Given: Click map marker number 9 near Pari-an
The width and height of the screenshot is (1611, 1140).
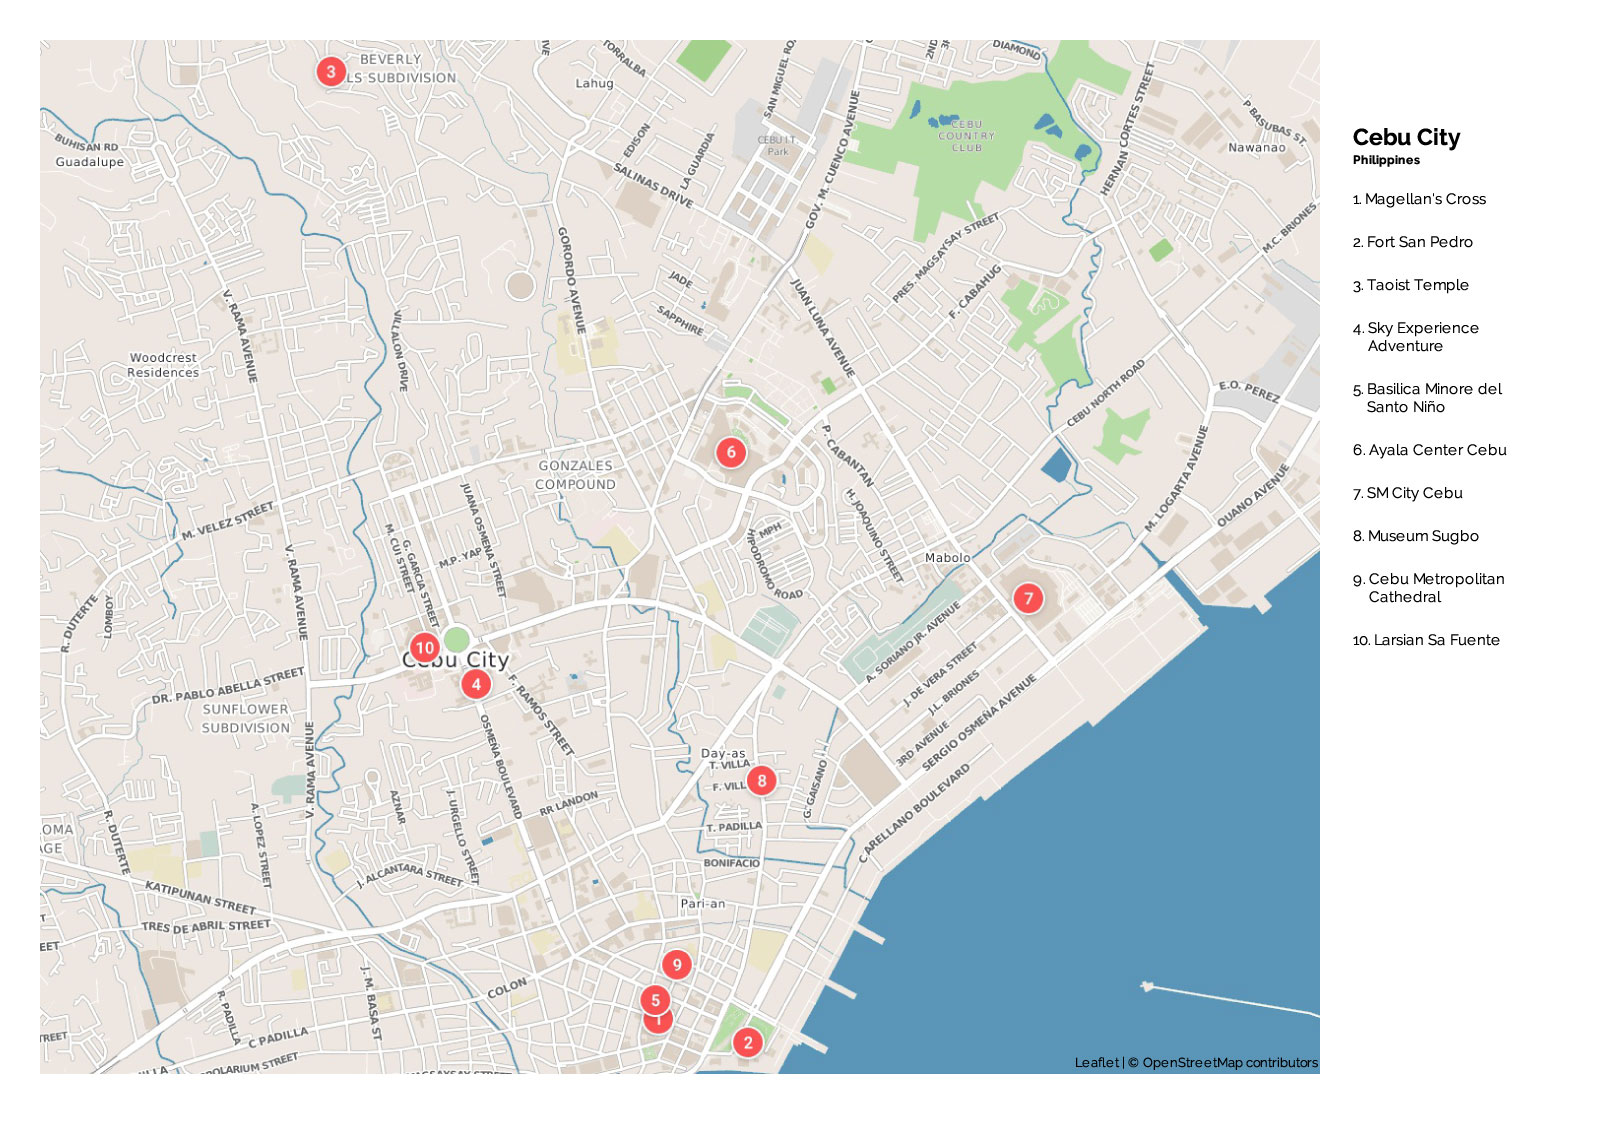Looking at the screenshot, I should 677,965.
